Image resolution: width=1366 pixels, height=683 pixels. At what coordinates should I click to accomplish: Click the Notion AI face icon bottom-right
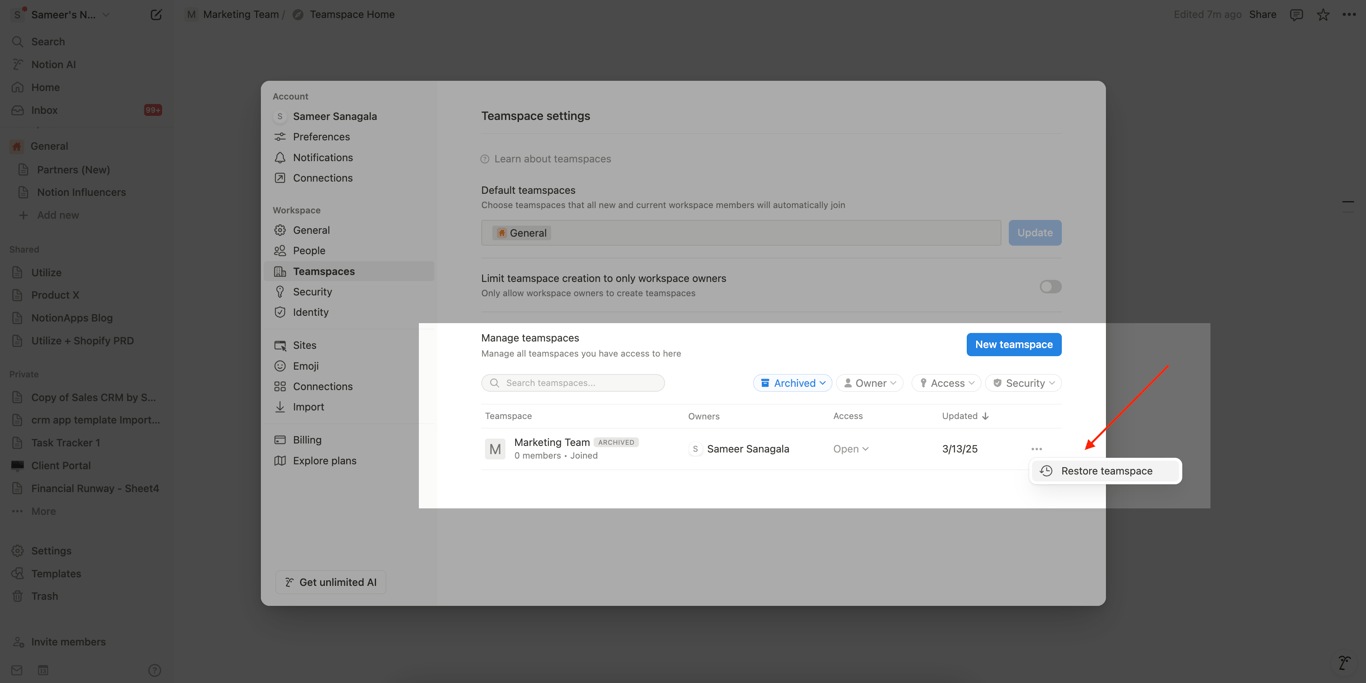(x=1344, y=663)
